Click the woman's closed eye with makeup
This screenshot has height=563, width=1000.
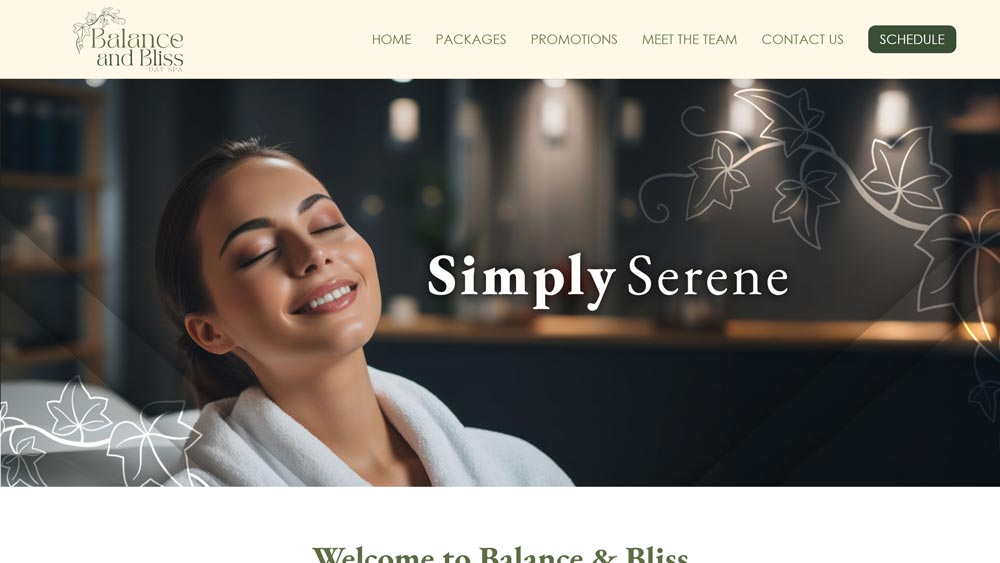(x=258, y=256)
